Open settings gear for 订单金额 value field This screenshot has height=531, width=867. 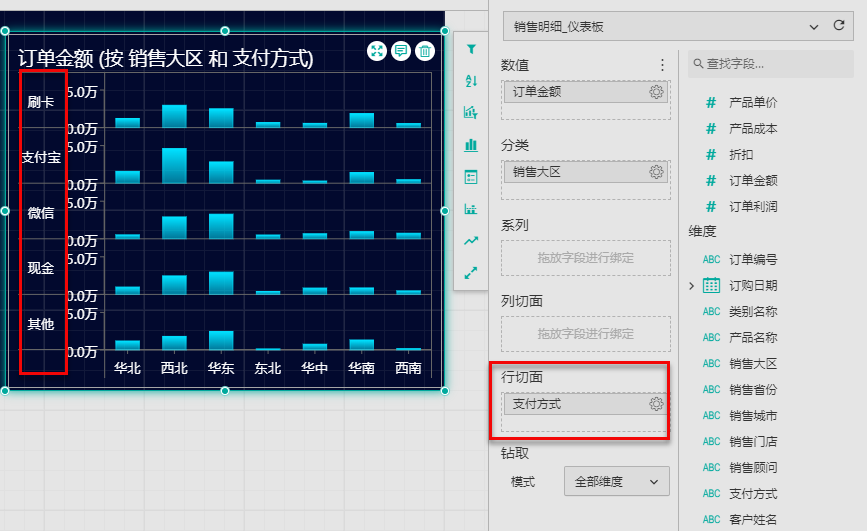pyautogui.click(x=656, y=92)
